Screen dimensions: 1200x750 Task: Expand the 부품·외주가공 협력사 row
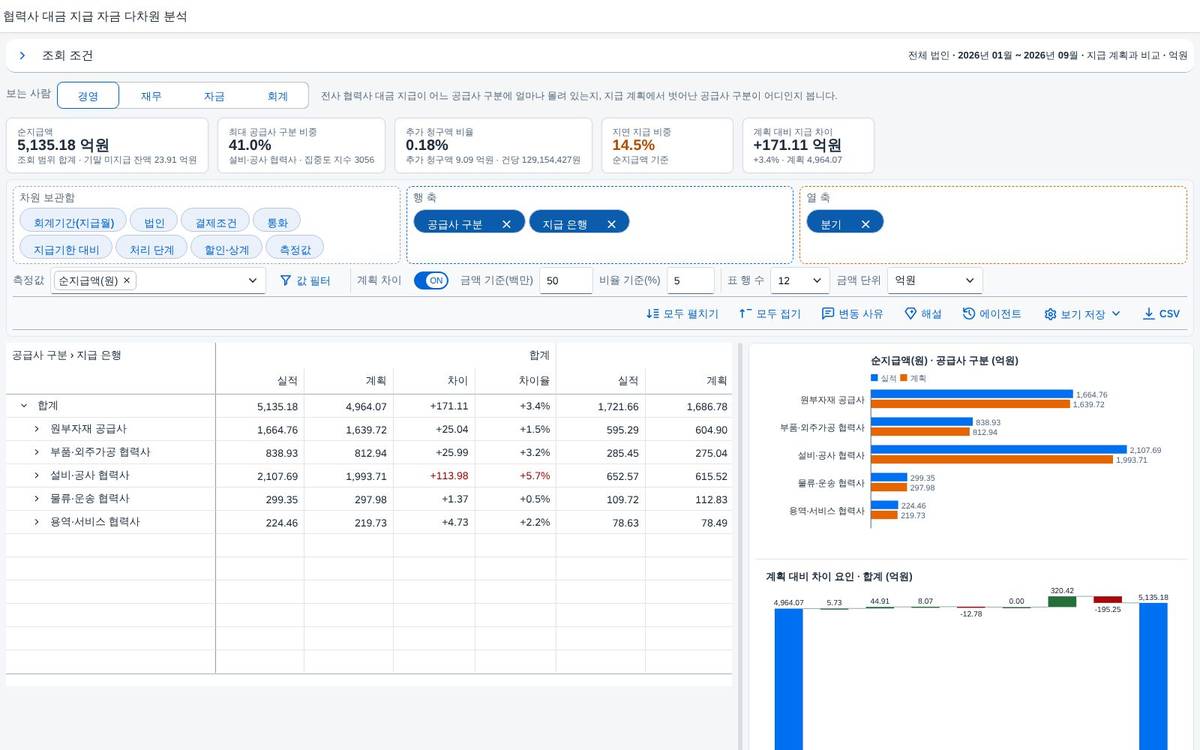pyautogui.click(x=37, y=452)
